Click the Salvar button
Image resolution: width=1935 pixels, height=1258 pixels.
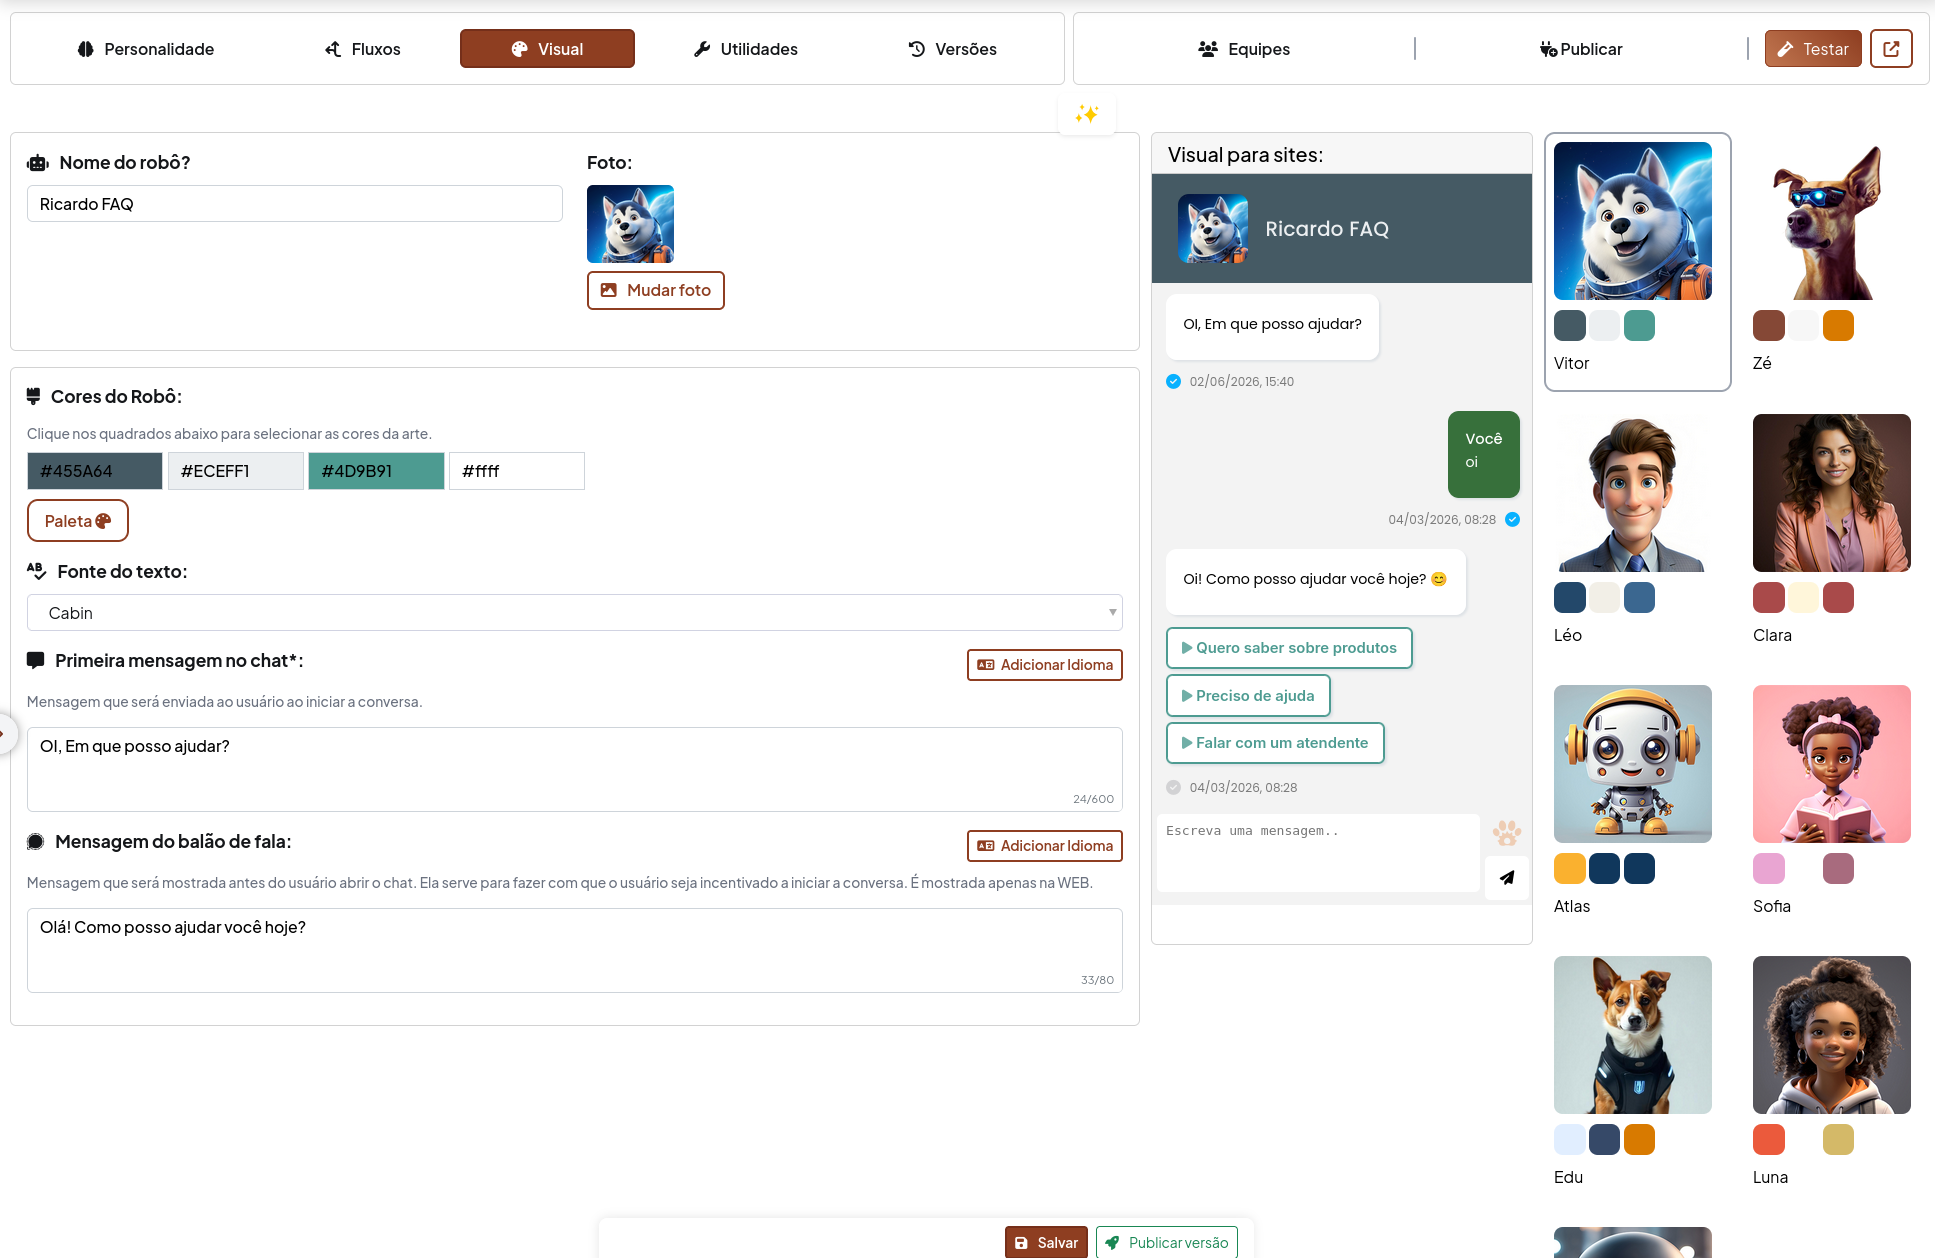[x=1046, y=1242]
